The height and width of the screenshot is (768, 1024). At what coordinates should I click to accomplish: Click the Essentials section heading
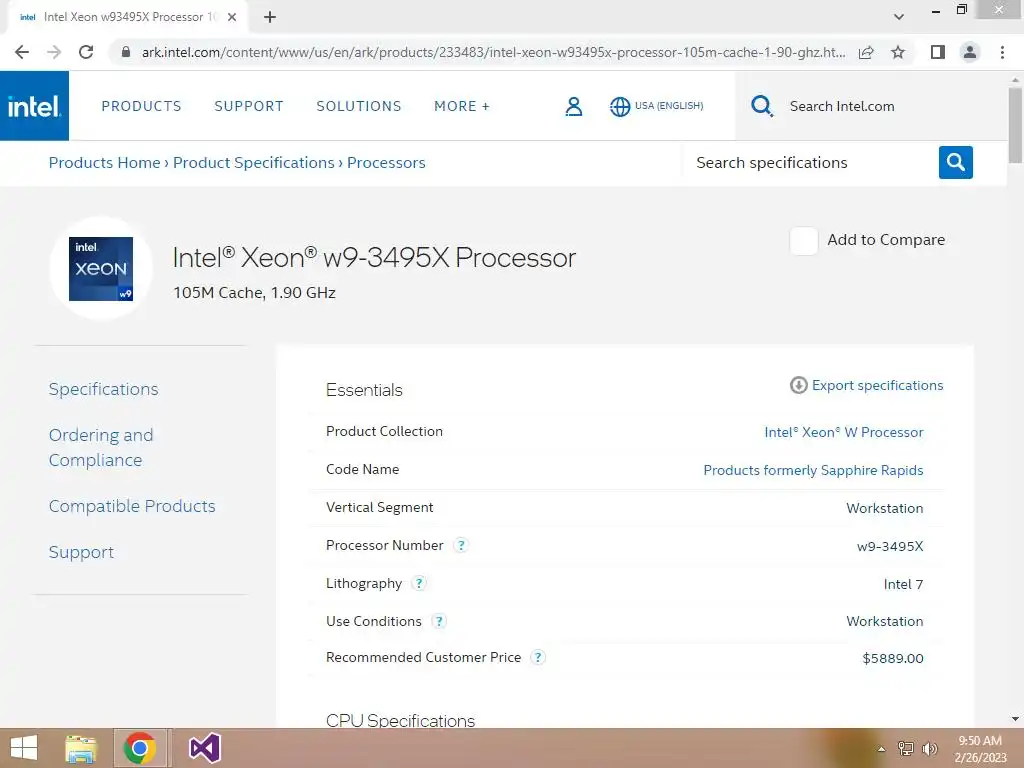(x=364, y=390)
